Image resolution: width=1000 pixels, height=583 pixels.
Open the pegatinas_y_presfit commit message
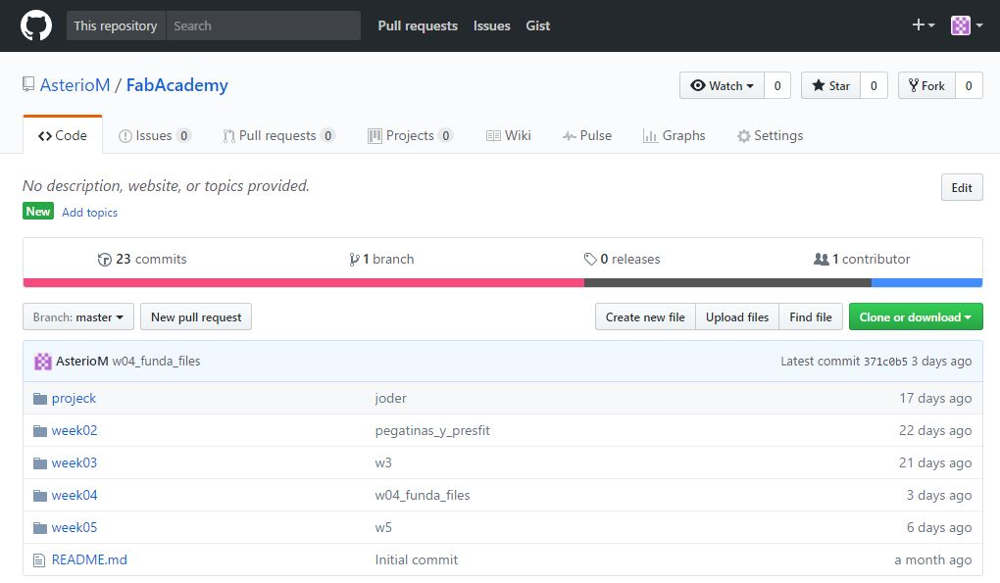coord(432,431)
